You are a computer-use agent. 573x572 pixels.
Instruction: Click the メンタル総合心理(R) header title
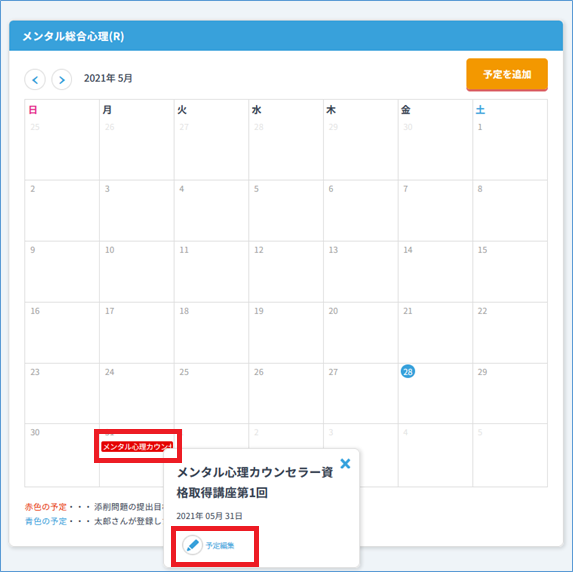(73, 36)
